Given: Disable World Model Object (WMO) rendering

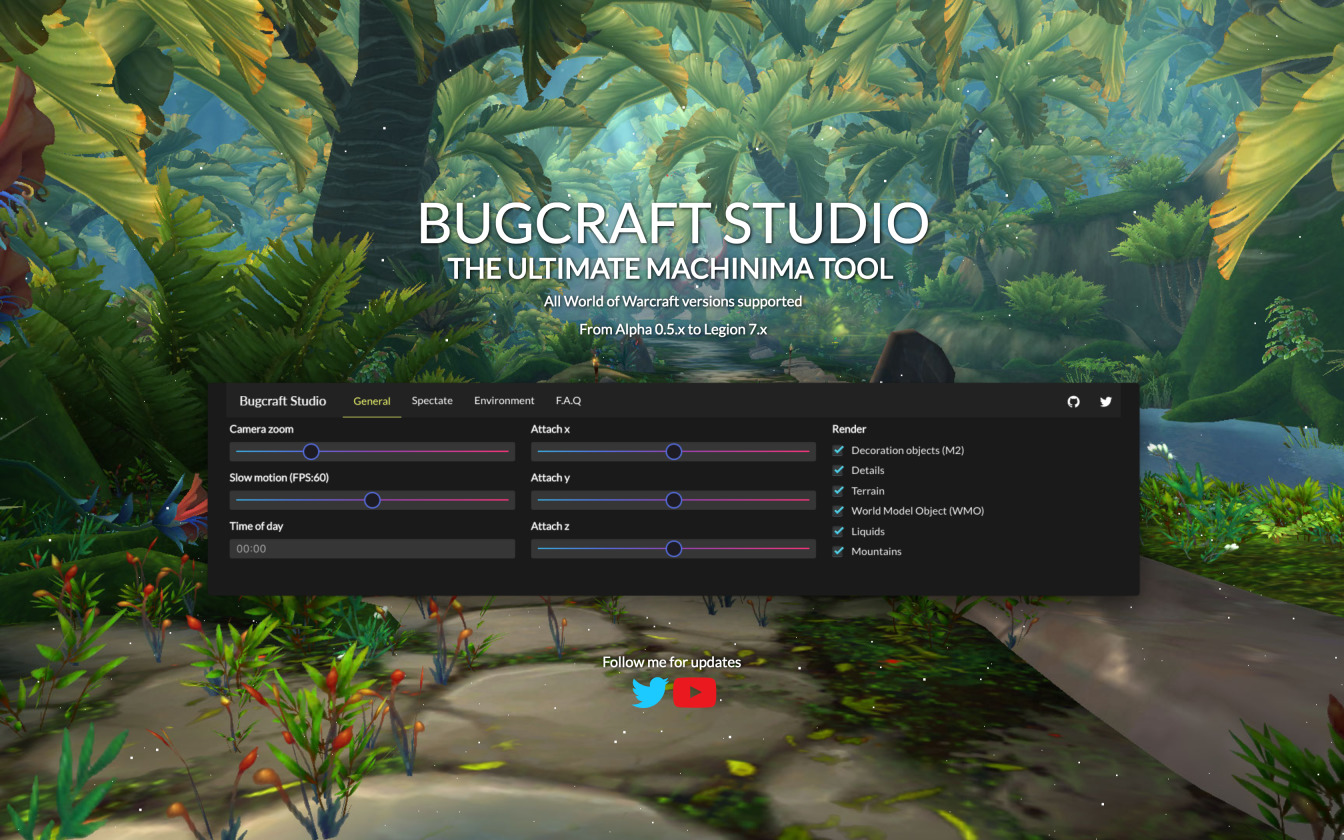Looking at the screenshot, I should [x=838, y=510].
